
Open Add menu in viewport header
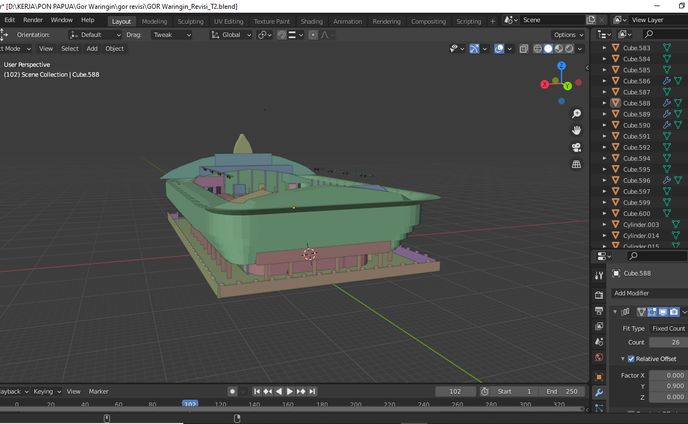coord(92,49)
